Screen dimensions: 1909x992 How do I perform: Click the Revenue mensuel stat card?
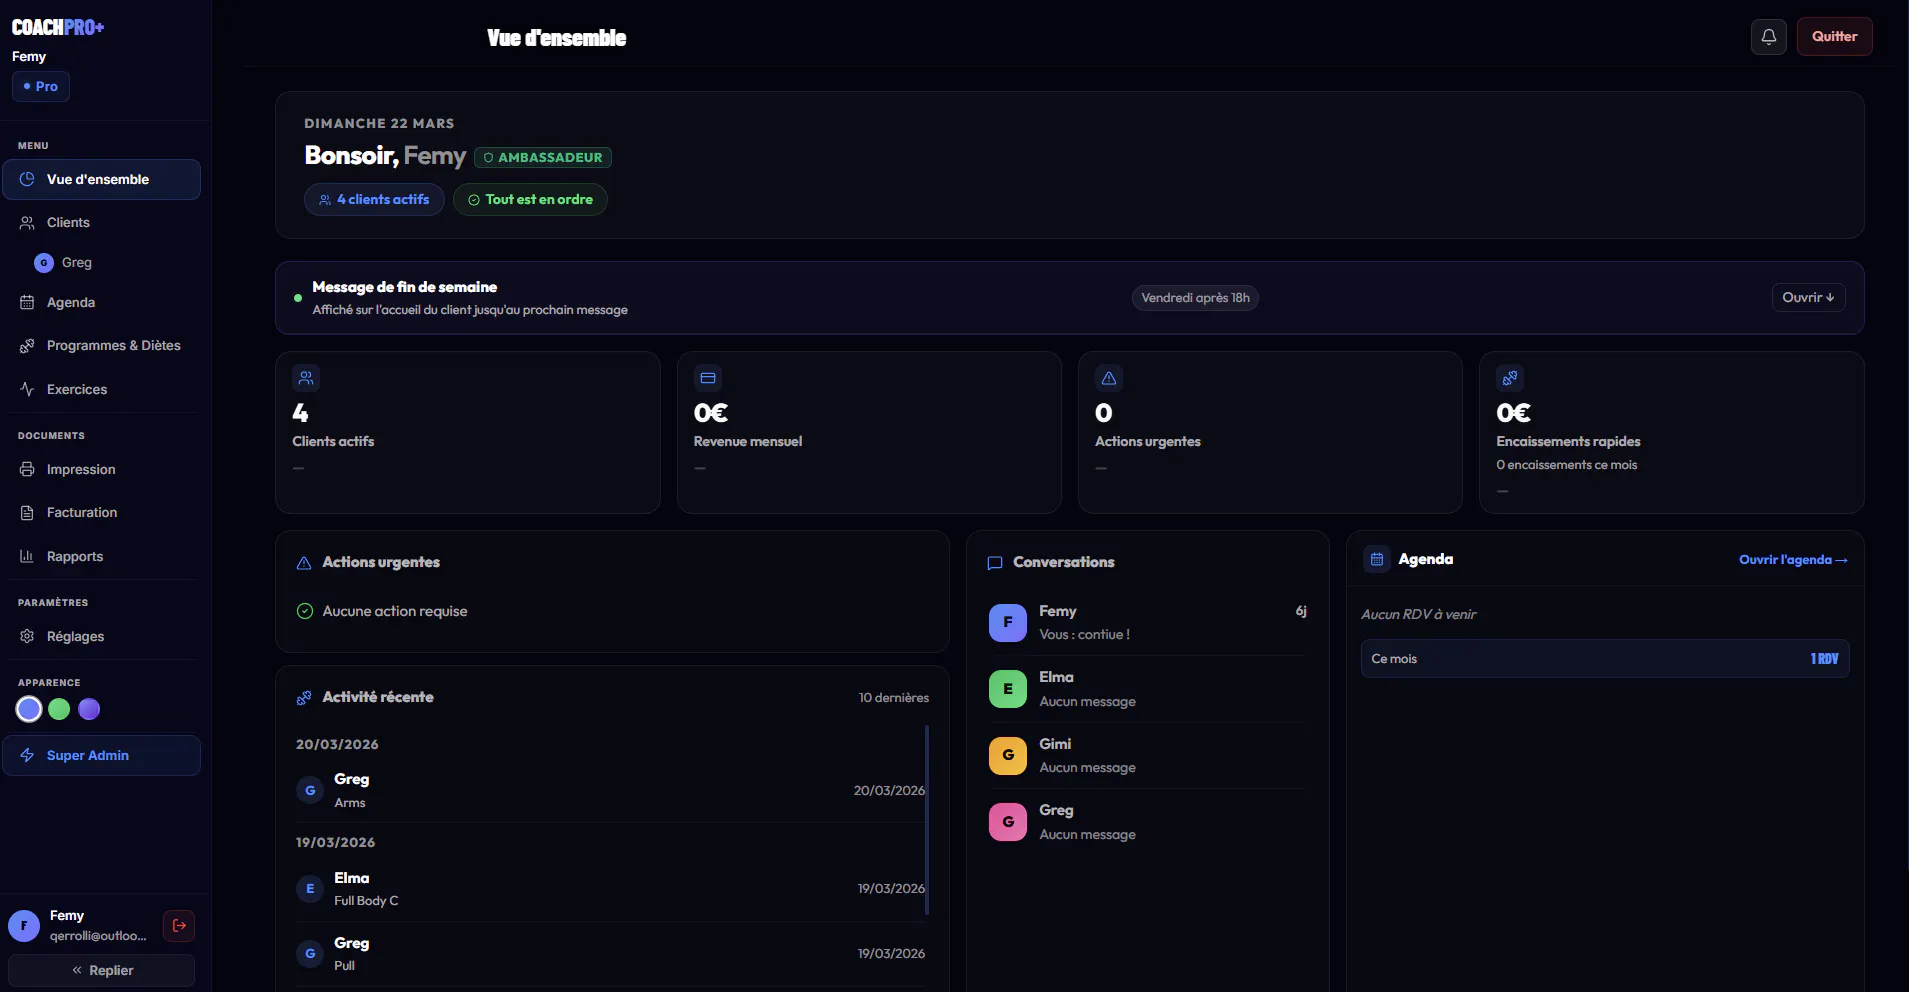[869, 433]
